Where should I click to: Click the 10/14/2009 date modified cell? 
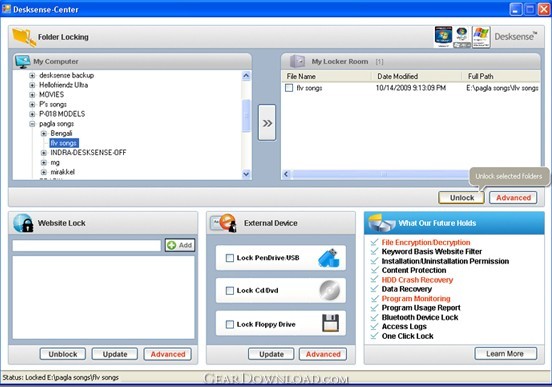(410, 88)
